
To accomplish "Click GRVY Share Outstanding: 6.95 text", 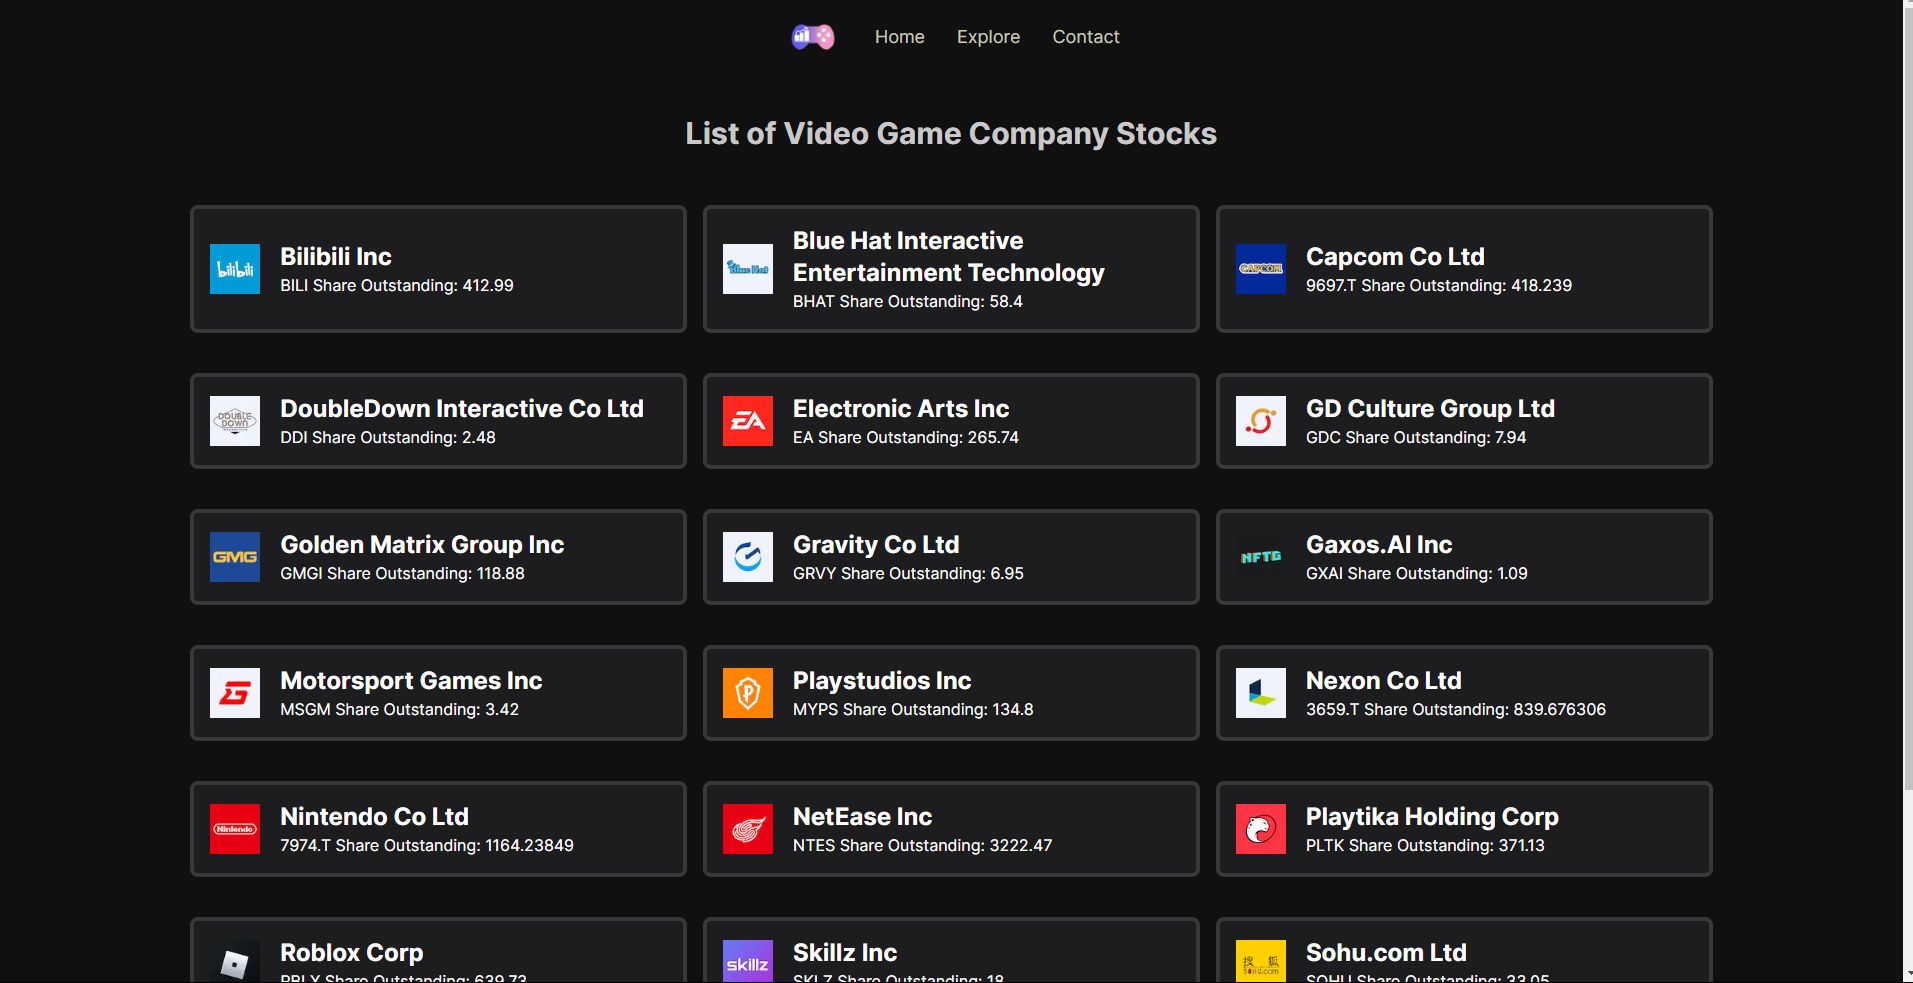I will [908, 574].
